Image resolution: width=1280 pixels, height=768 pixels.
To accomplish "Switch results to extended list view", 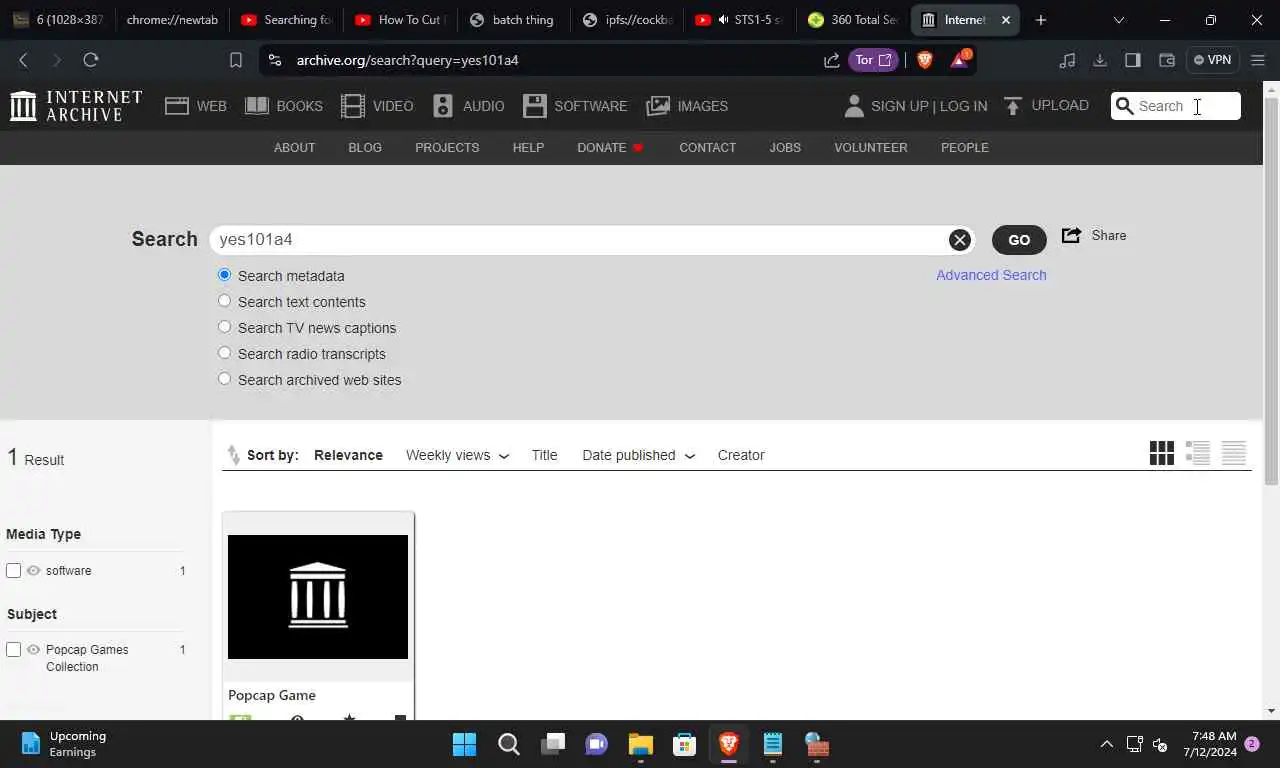I will pos(1198,453).
